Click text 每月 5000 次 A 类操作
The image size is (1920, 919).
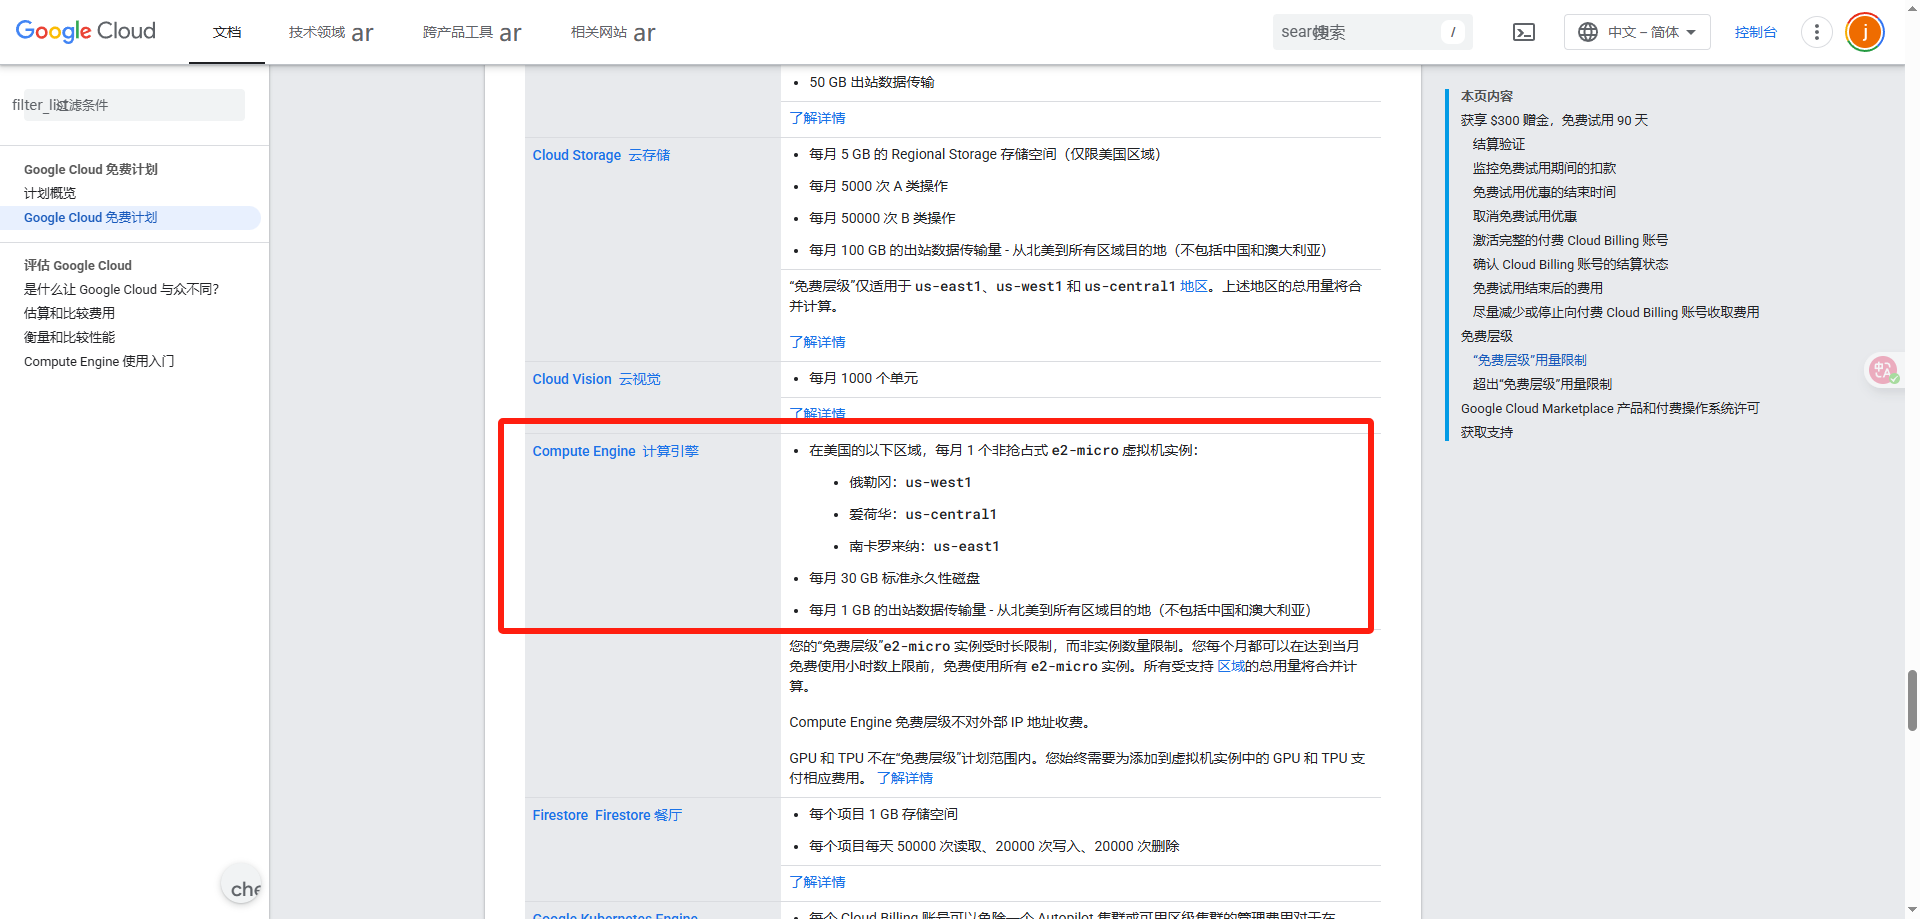[x=878, y=186]
